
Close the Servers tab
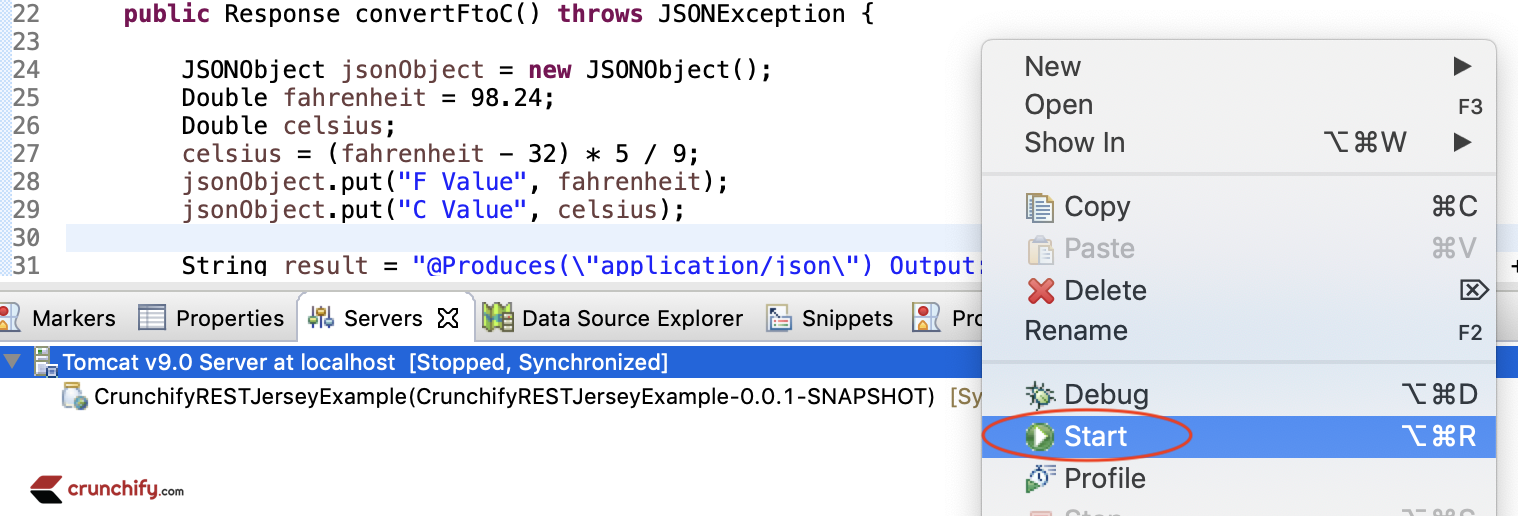pos(449,318)
